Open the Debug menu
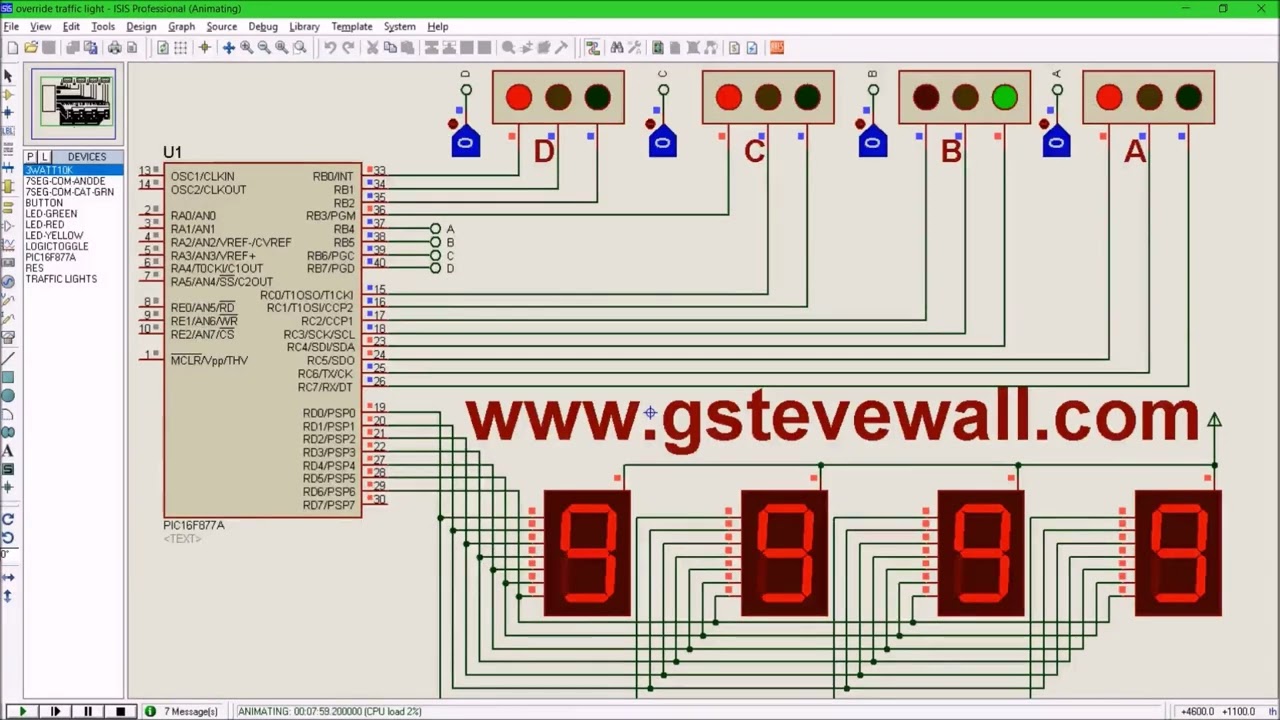The height and width of the screenshot is (720, 1280). (x=263, y=27)
